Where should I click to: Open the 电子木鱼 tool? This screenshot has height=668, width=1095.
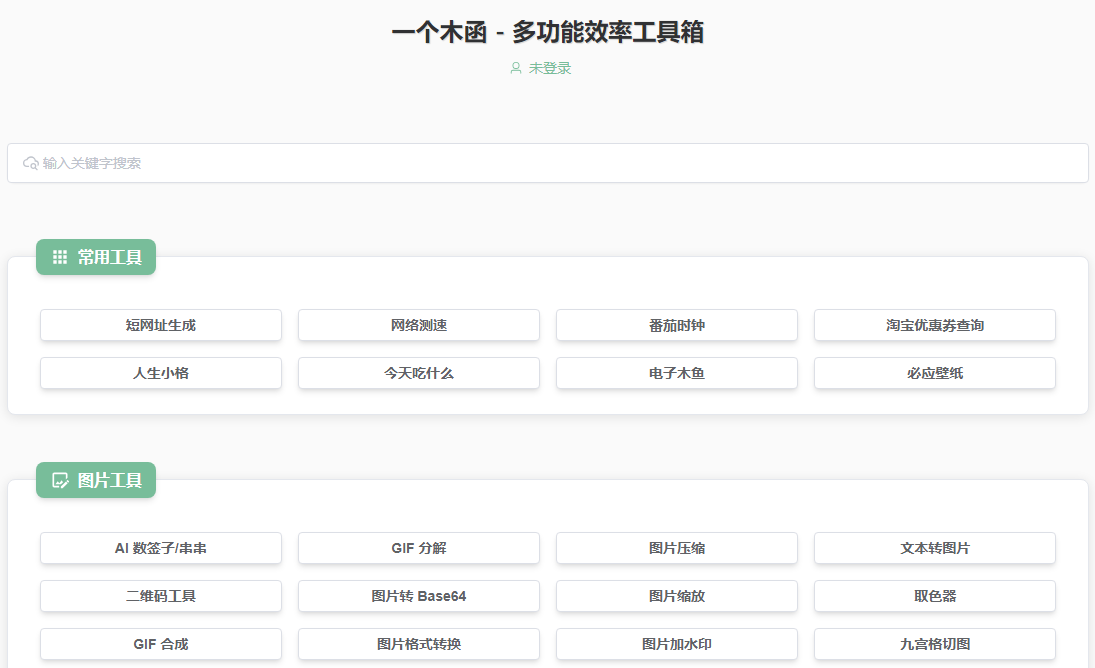click(677, 373)
